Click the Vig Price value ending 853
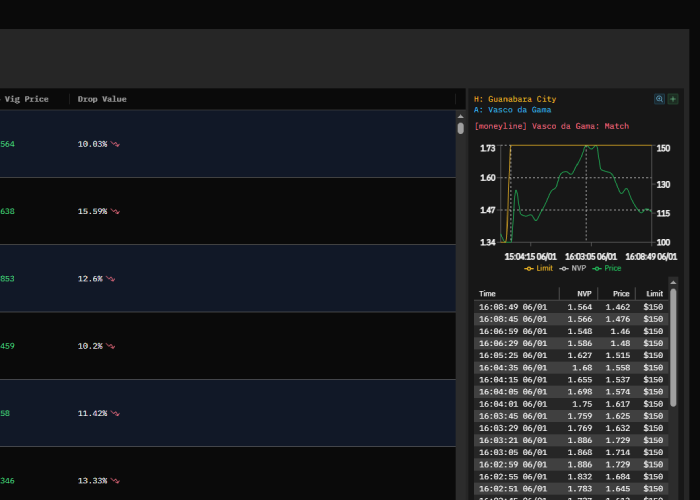This screenshot has width=700, height=500. point(7,279)
